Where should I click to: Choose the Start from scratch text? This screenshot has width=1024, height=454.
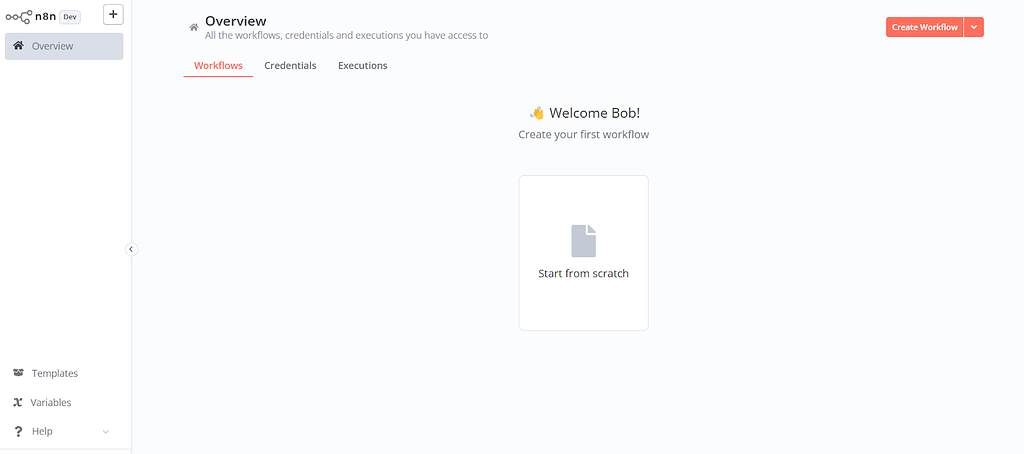583,273
